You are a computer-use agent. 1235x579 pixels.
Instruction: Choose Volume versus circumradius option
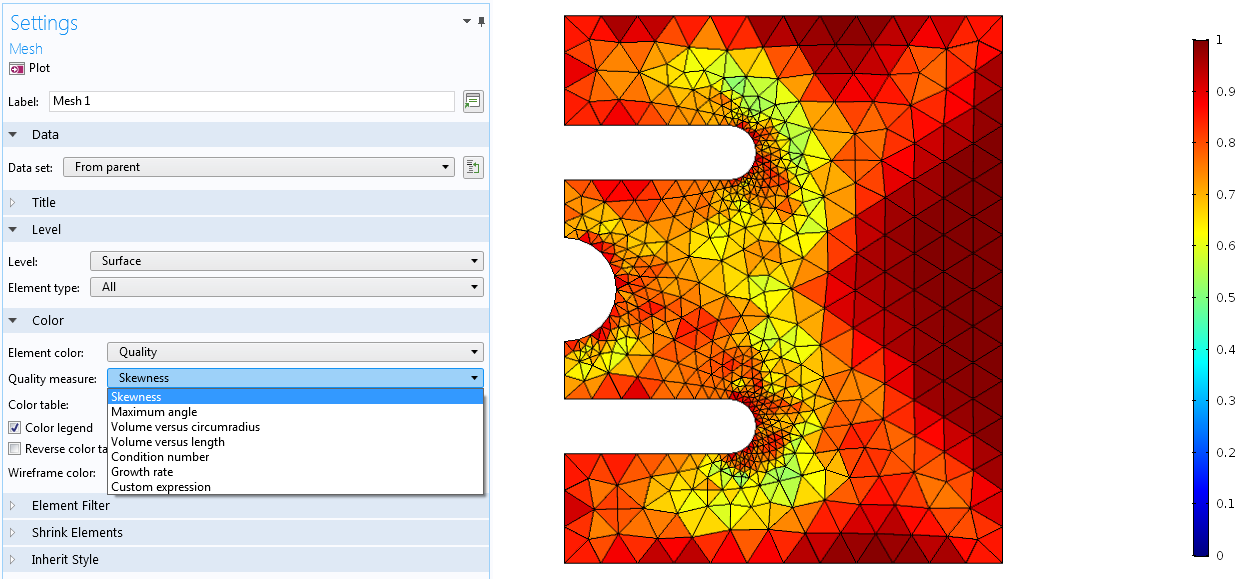click(x=185, y=427)
